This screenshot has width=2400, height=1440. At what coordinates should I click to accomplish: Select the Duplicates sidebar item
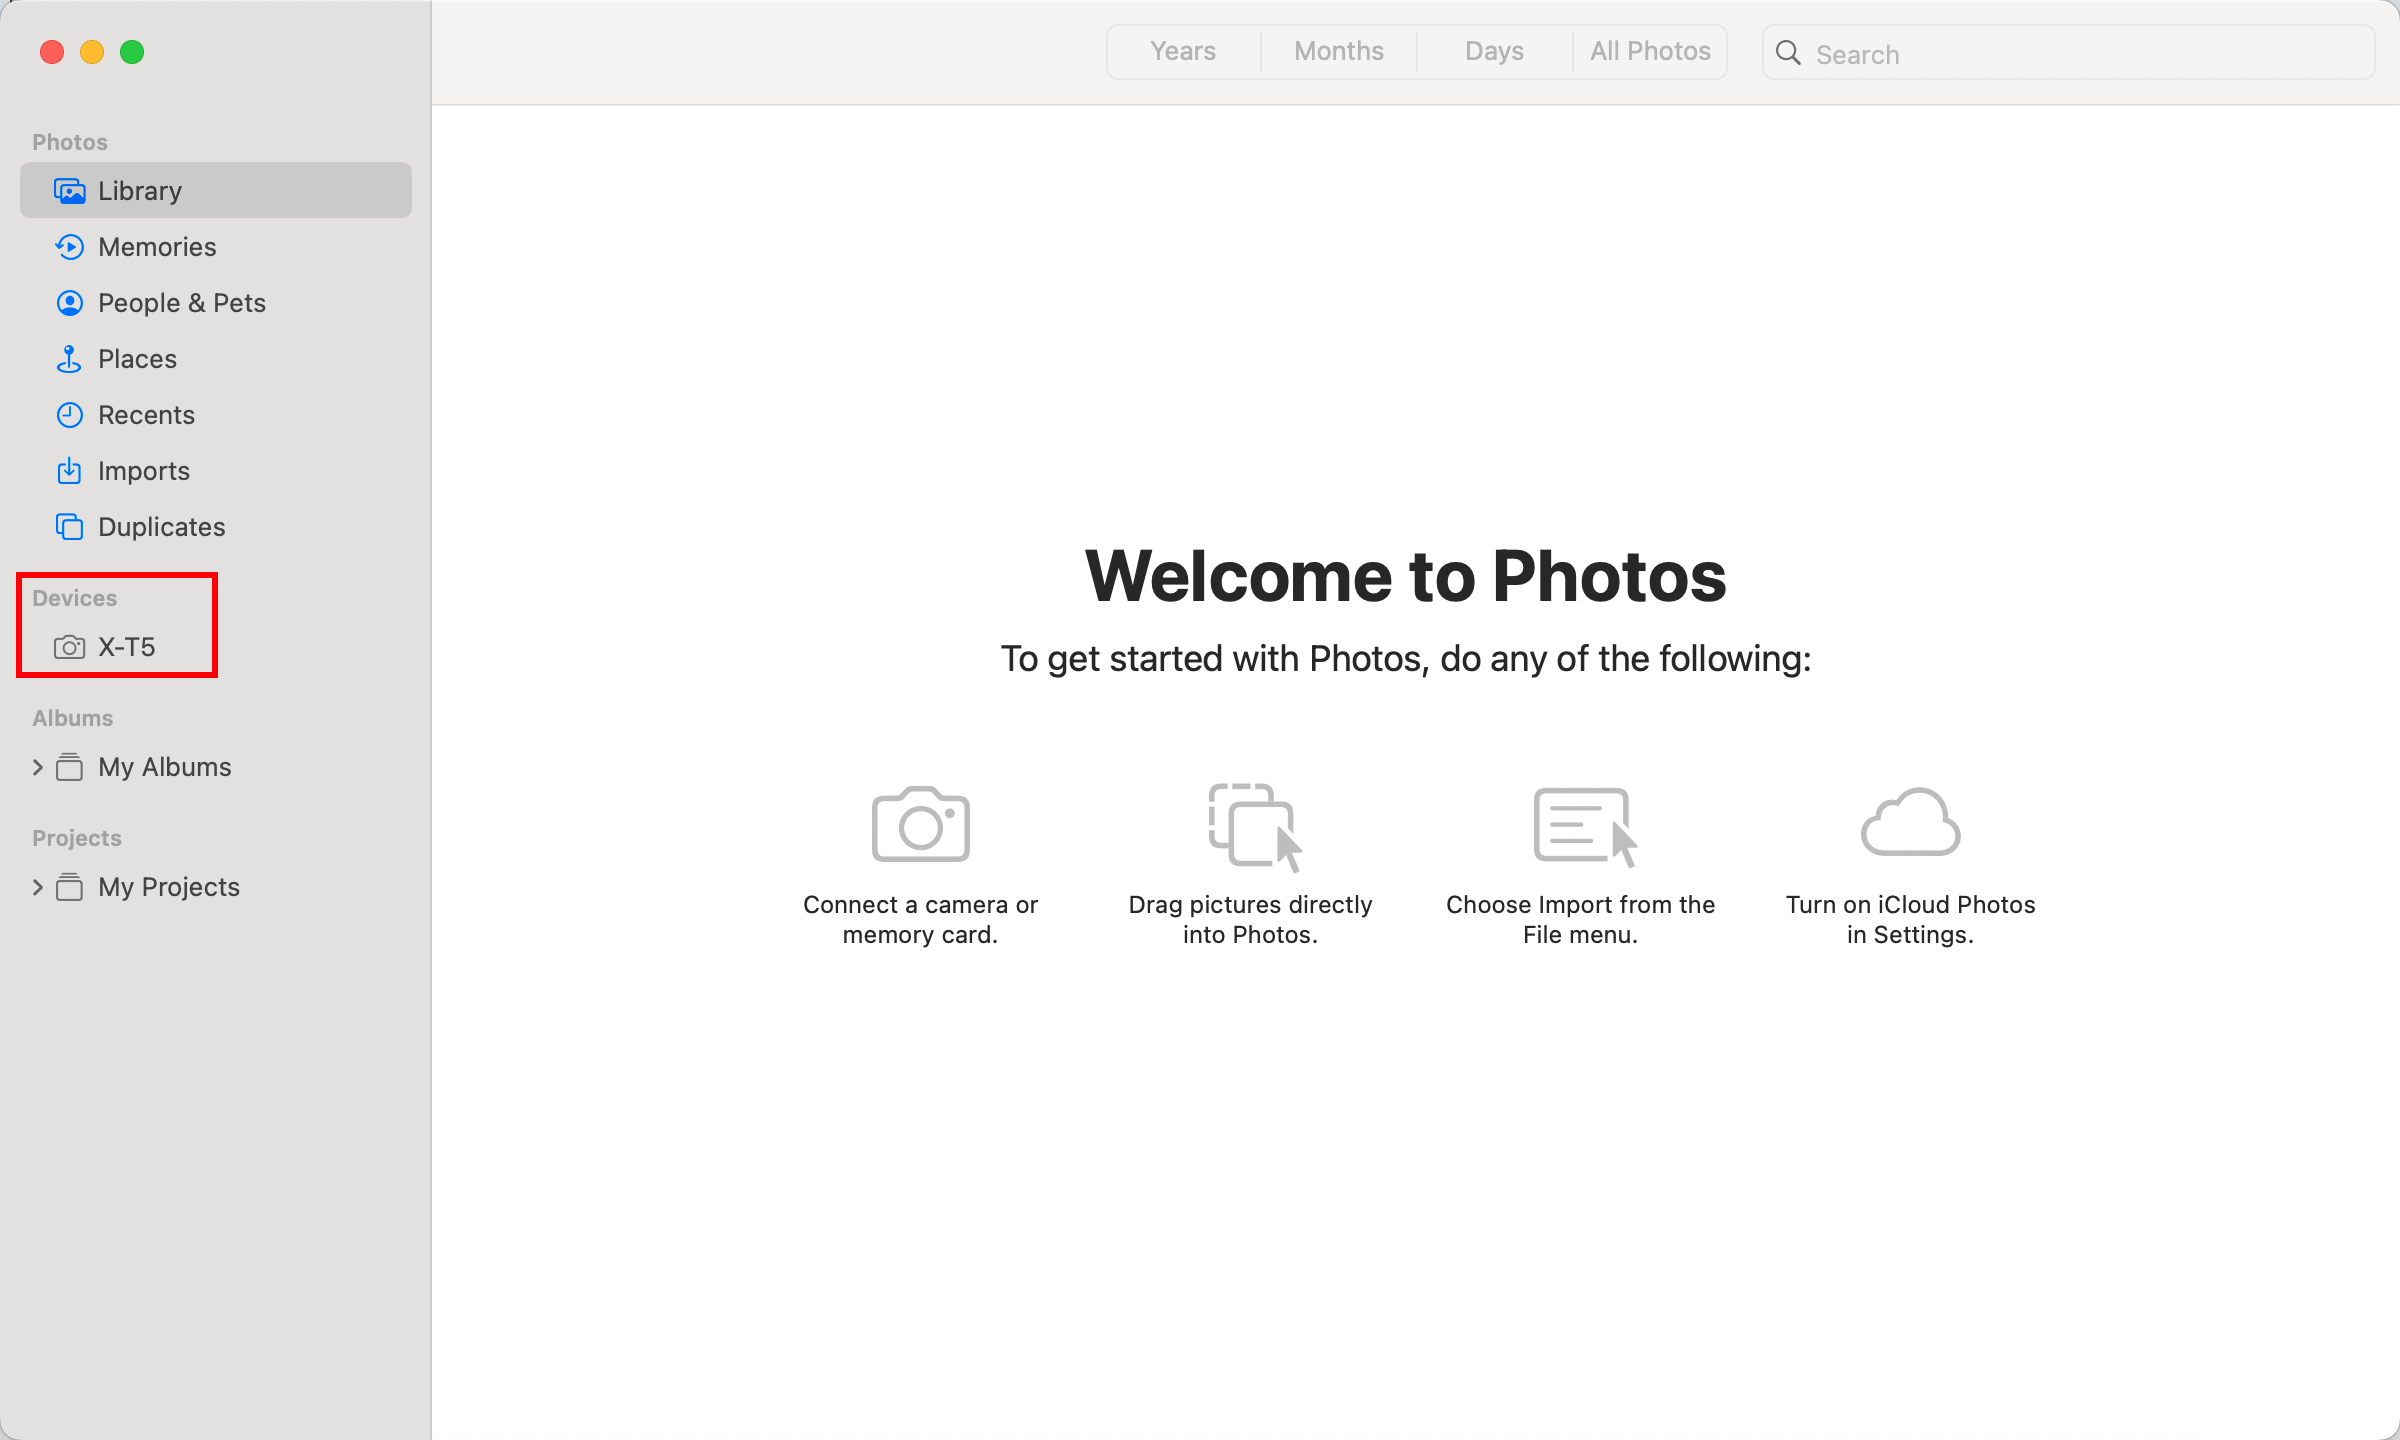(161, 527)
